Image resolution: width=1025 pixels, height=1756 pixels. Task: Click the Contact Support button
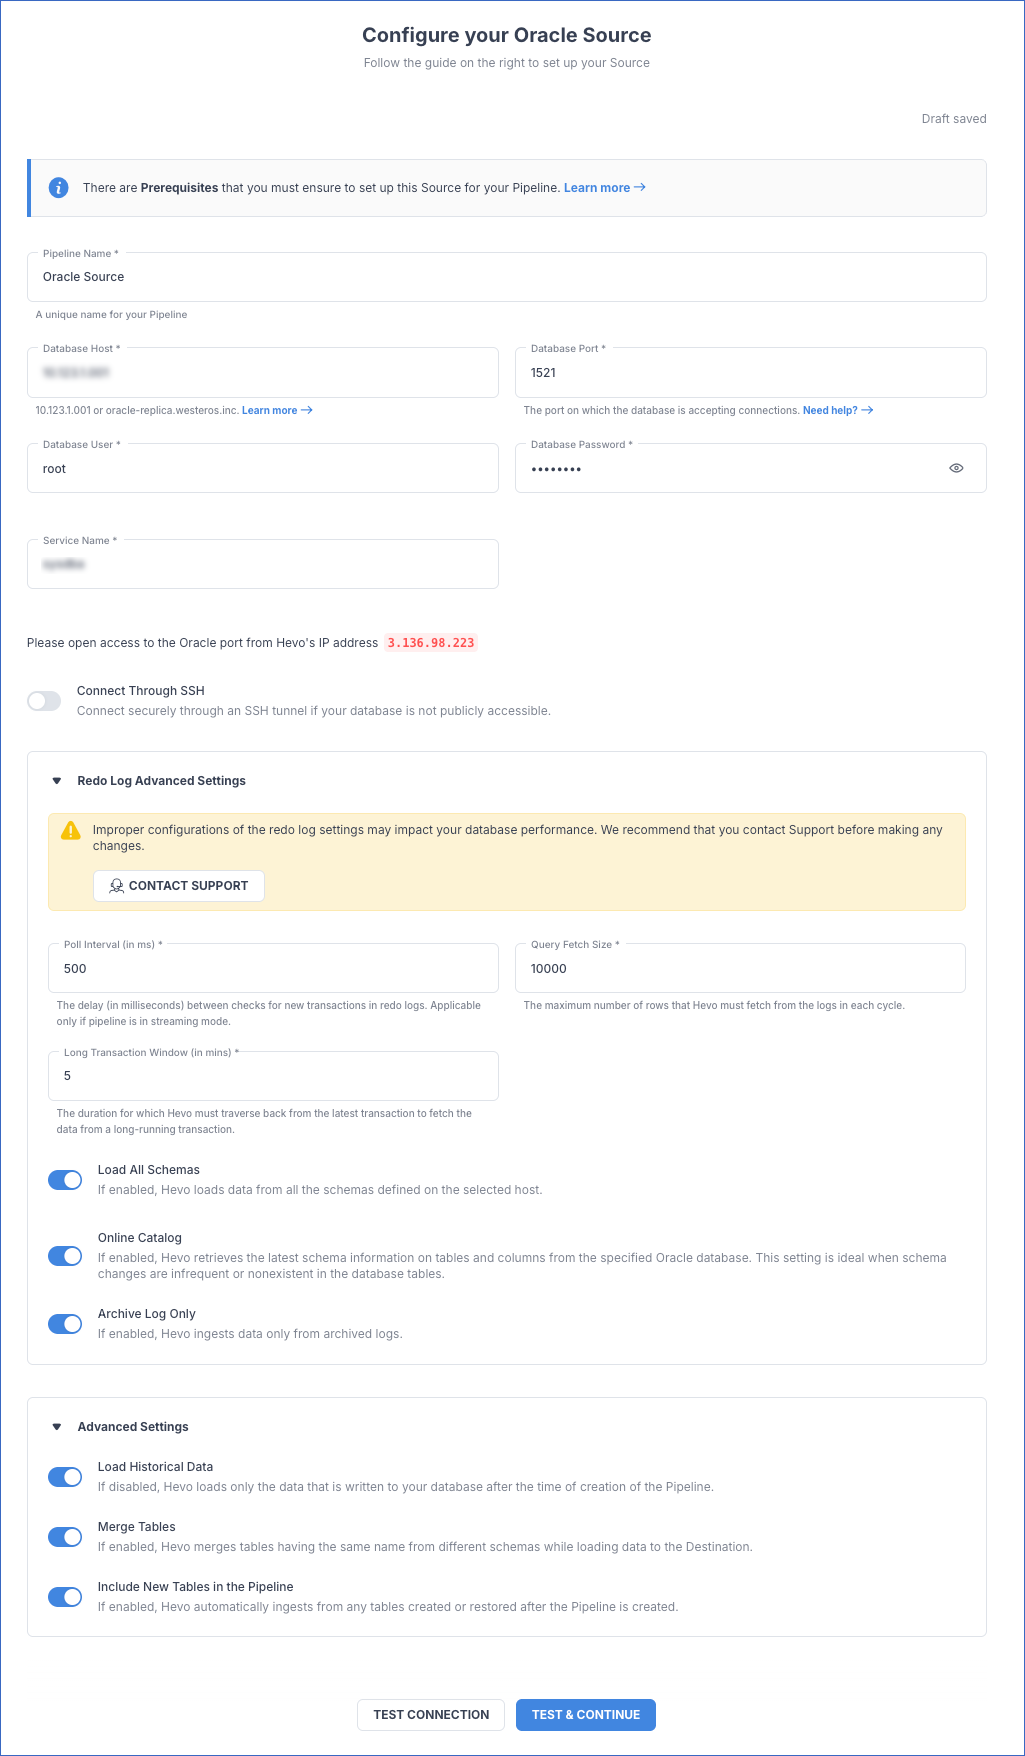[179, 886]
